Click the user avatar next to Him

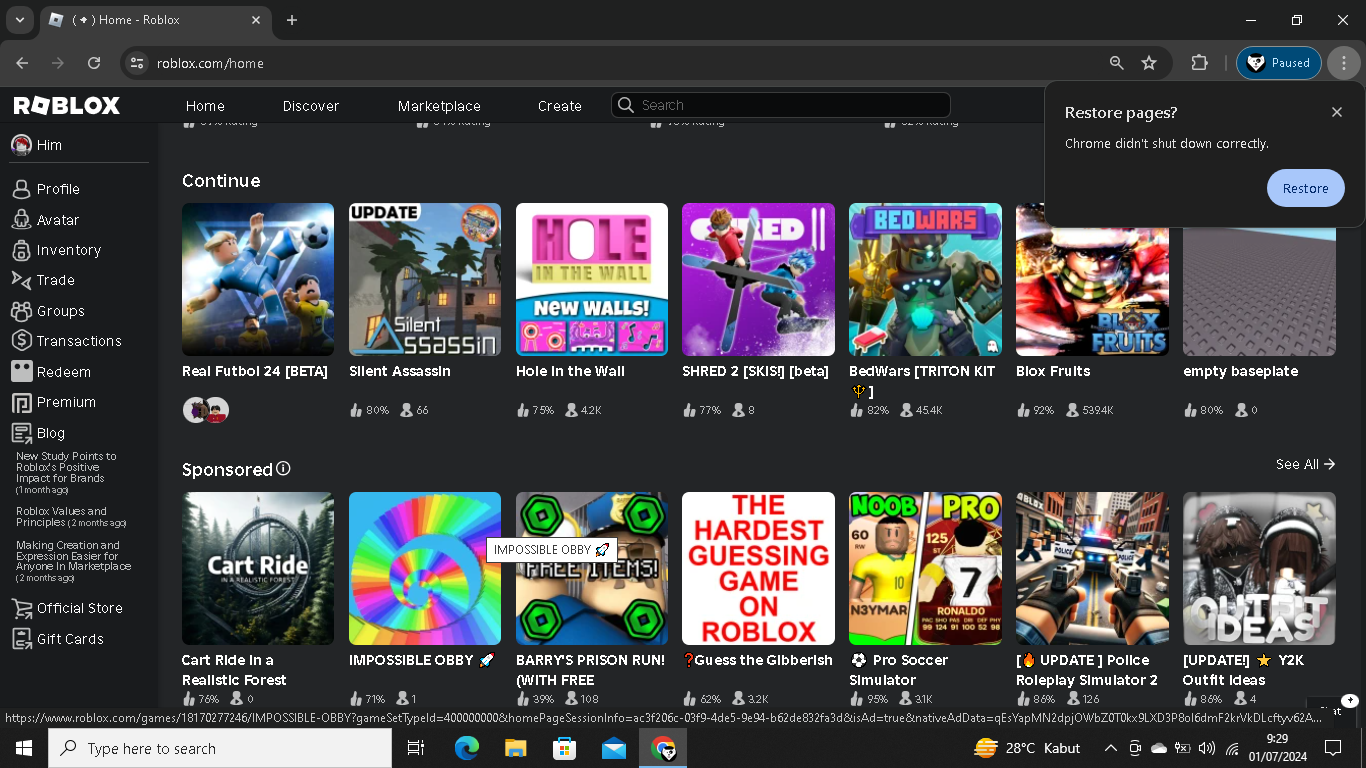click(x=21, y=145)
